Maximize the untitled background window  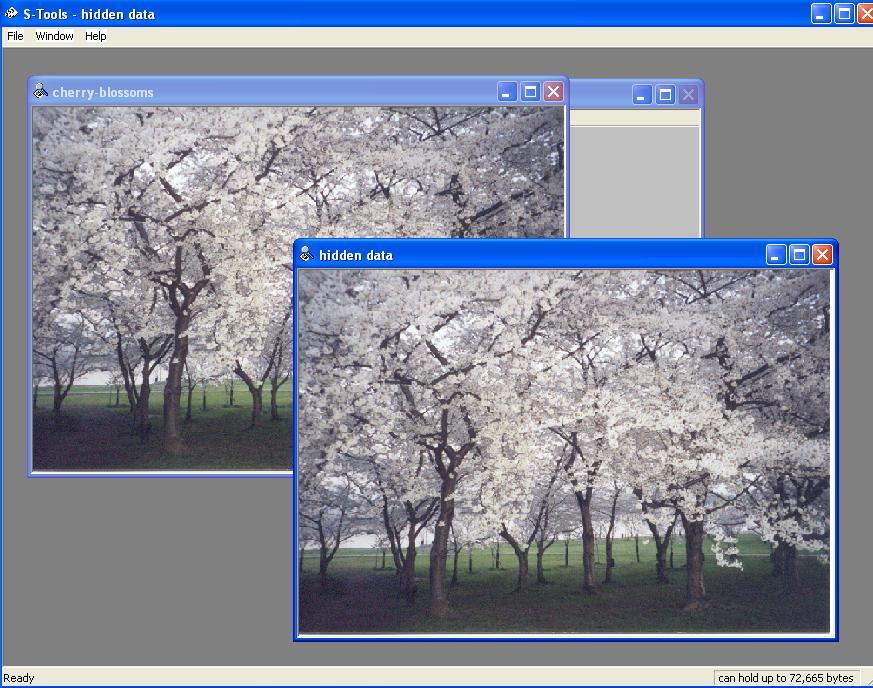[665, 95]
